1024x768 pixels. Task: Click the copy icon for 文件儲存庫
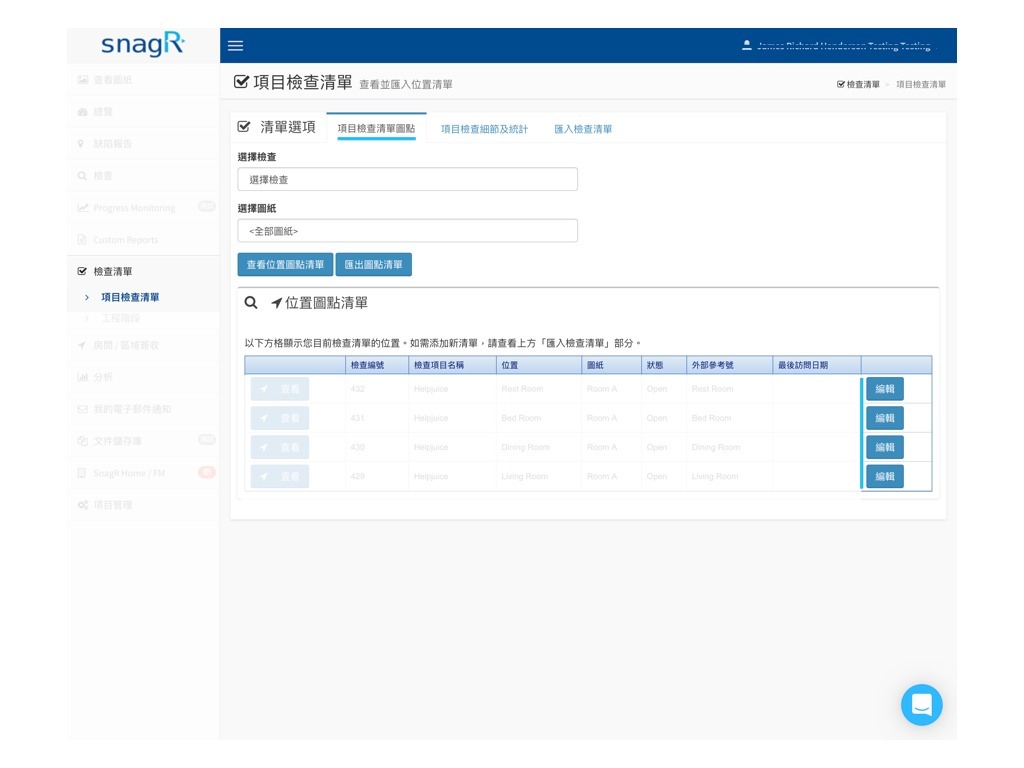click(82, 441)
